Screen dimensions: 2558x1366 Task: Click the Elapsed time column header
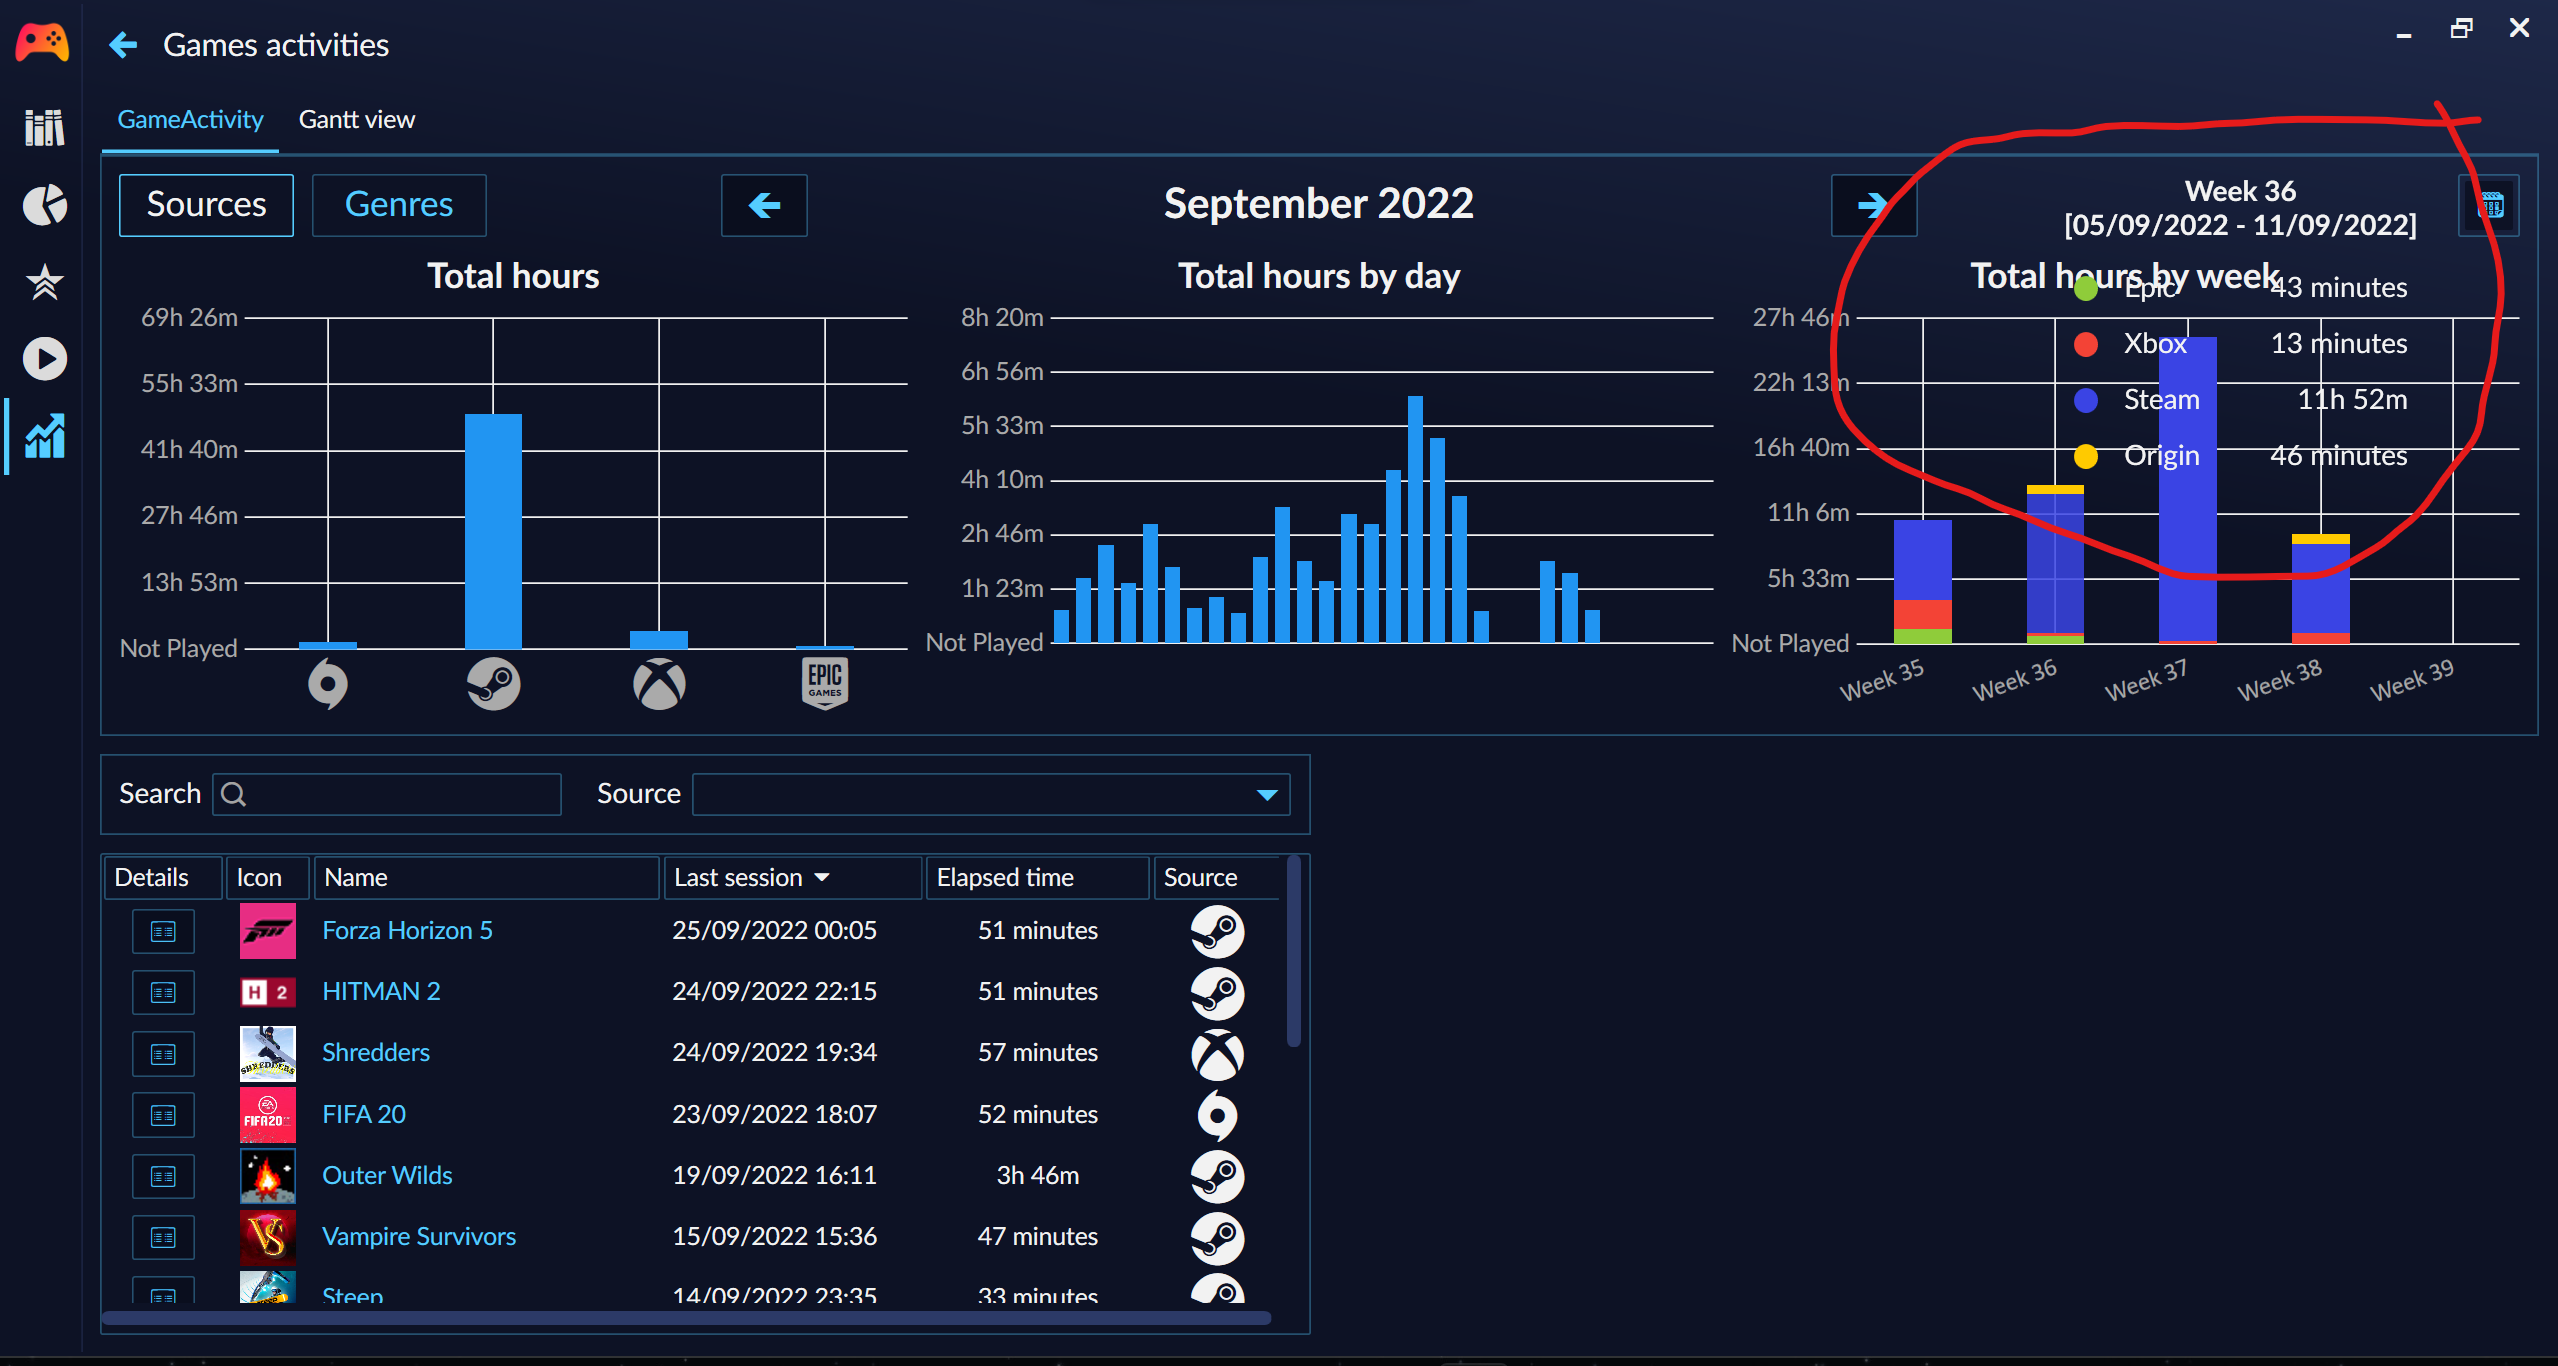[x=1005, y=878]
